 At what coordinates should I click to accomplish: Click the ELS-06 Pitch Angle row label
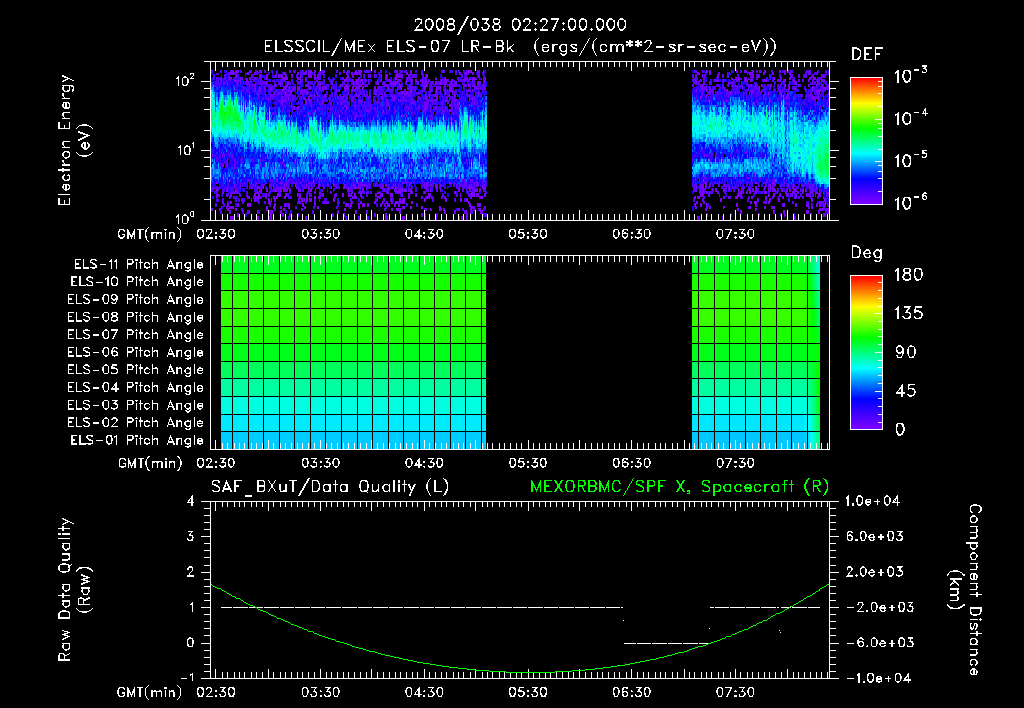136,353
